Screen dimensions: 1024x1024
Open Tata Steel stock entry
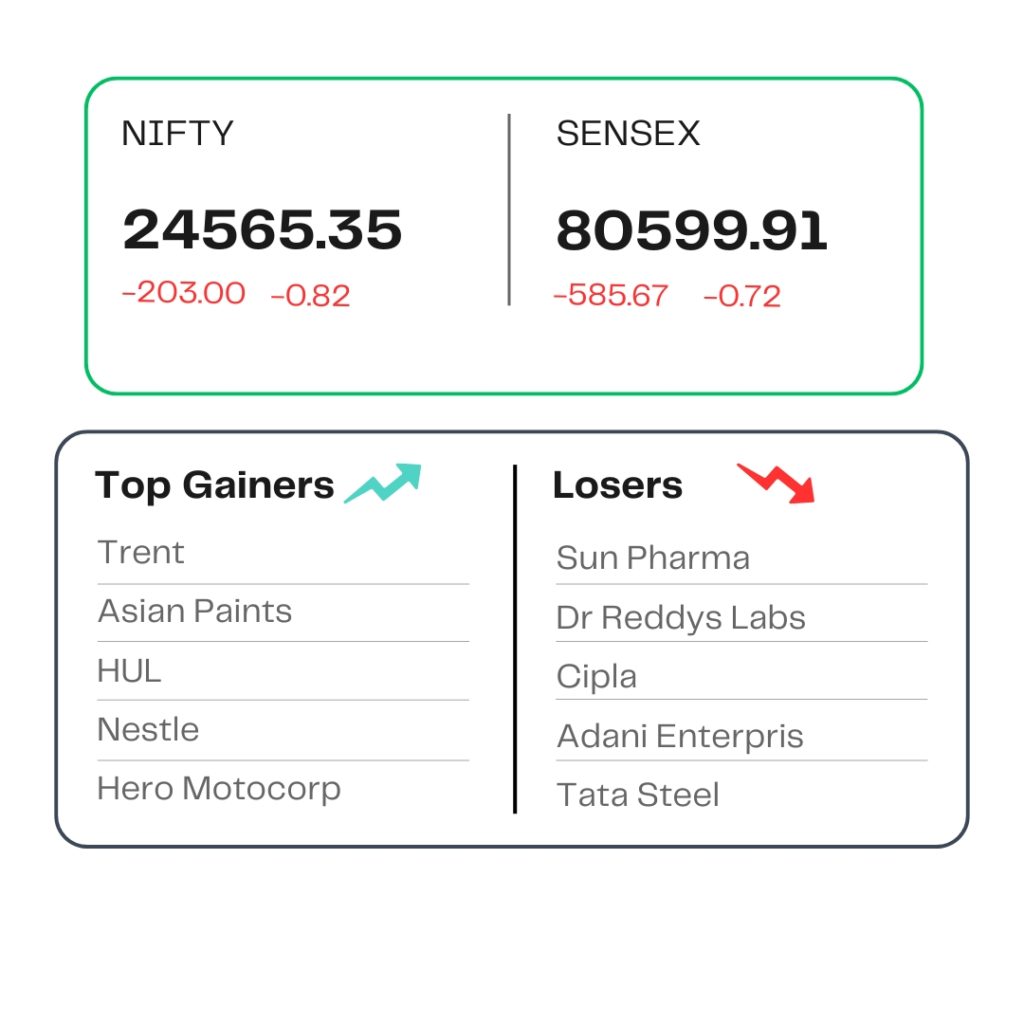point(637,795)
